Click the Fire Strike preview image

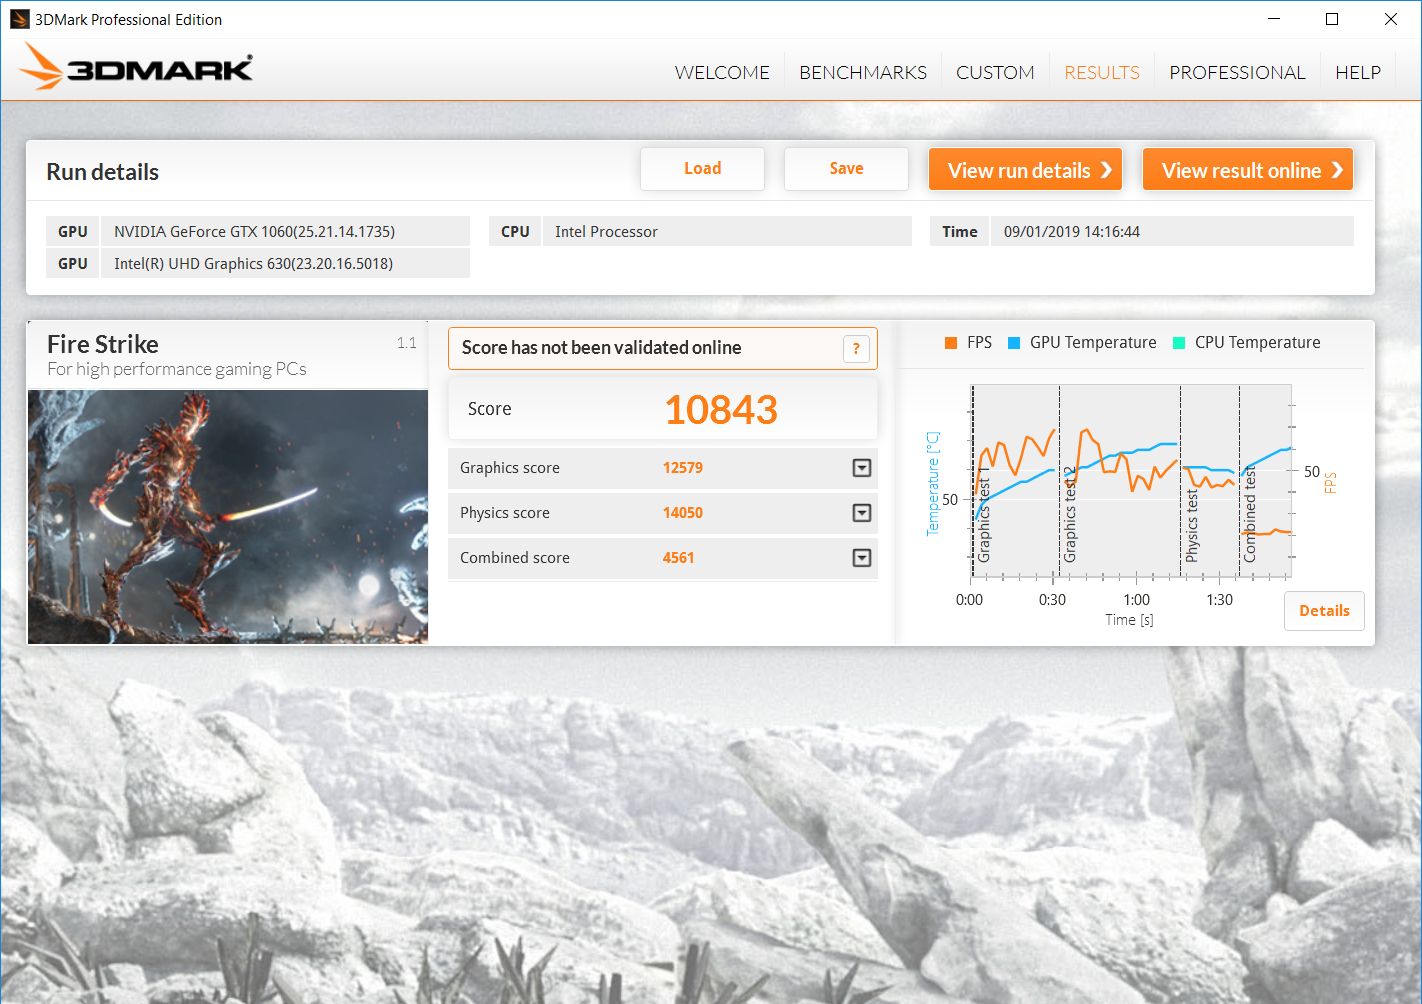tap(228, 517)
